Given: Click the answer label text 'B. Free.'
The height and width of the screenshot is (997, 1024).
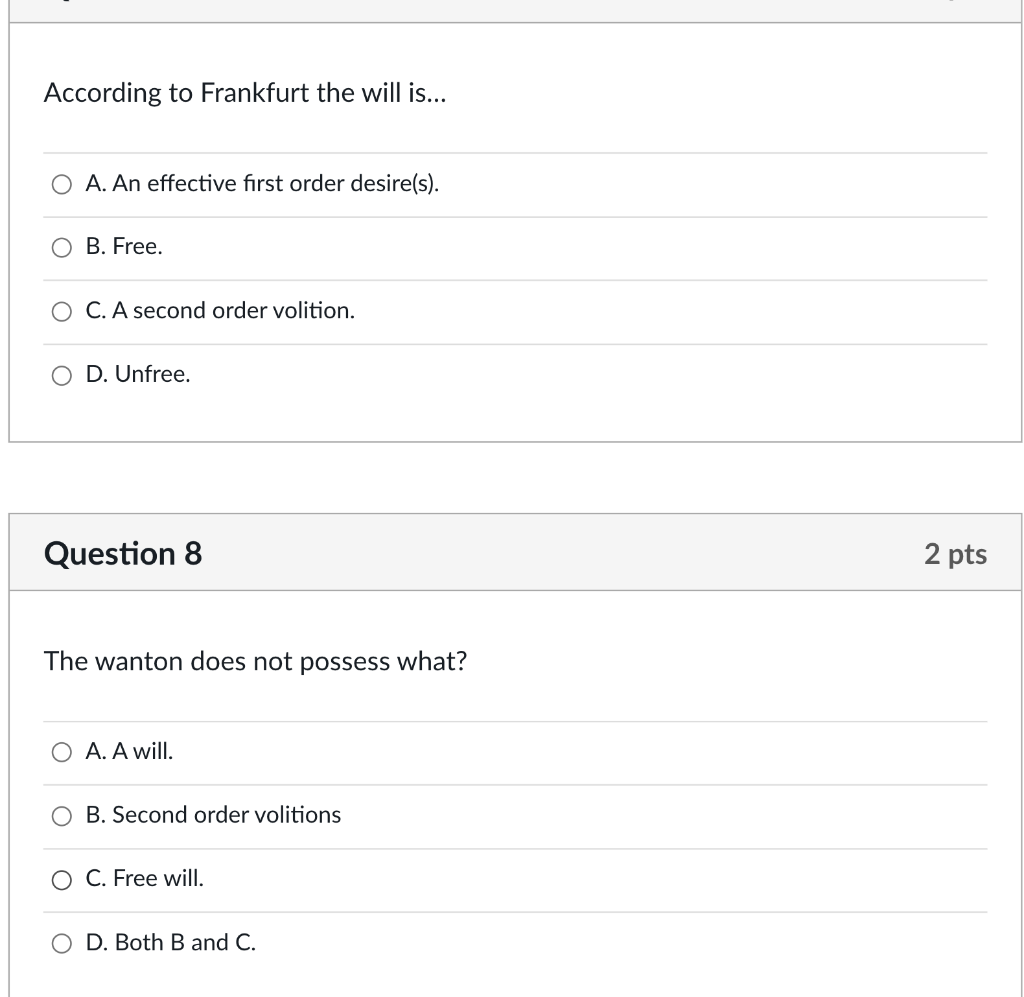Looking at the screenshot, I should tap(124, 247).
